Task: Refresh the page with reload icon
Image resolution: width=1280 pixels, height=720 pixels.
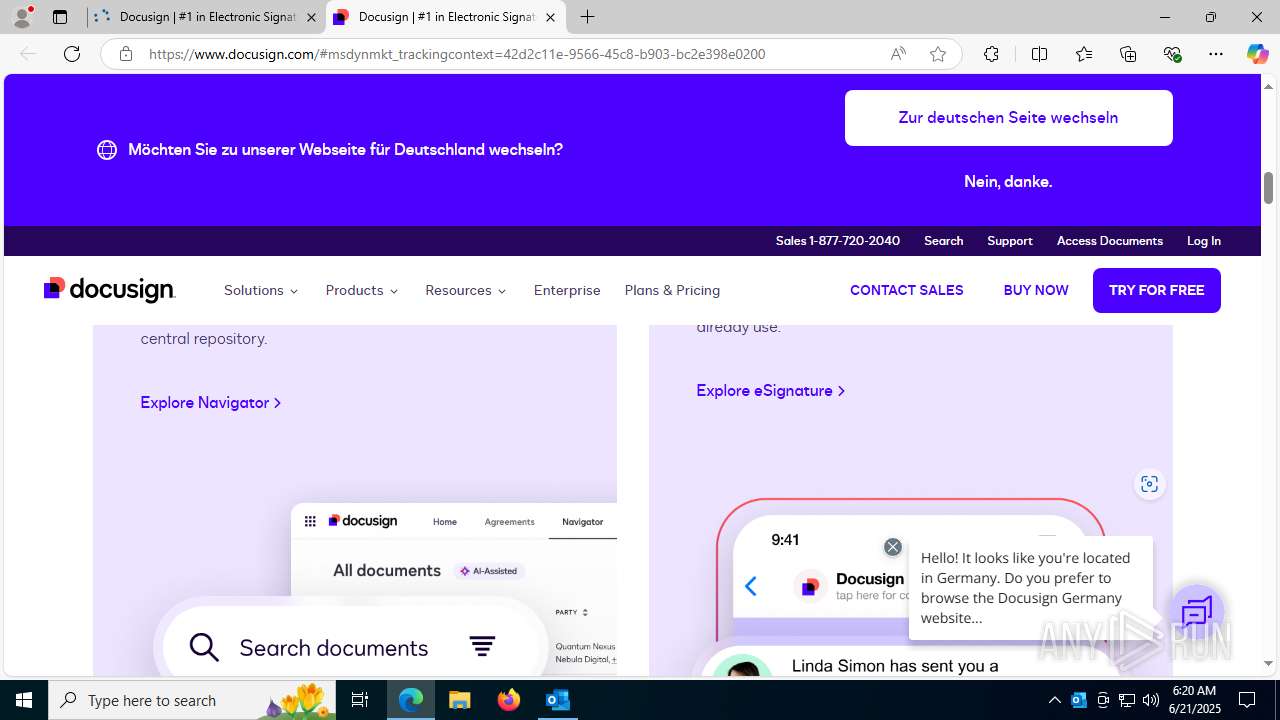Action: (x=72, y=54)
